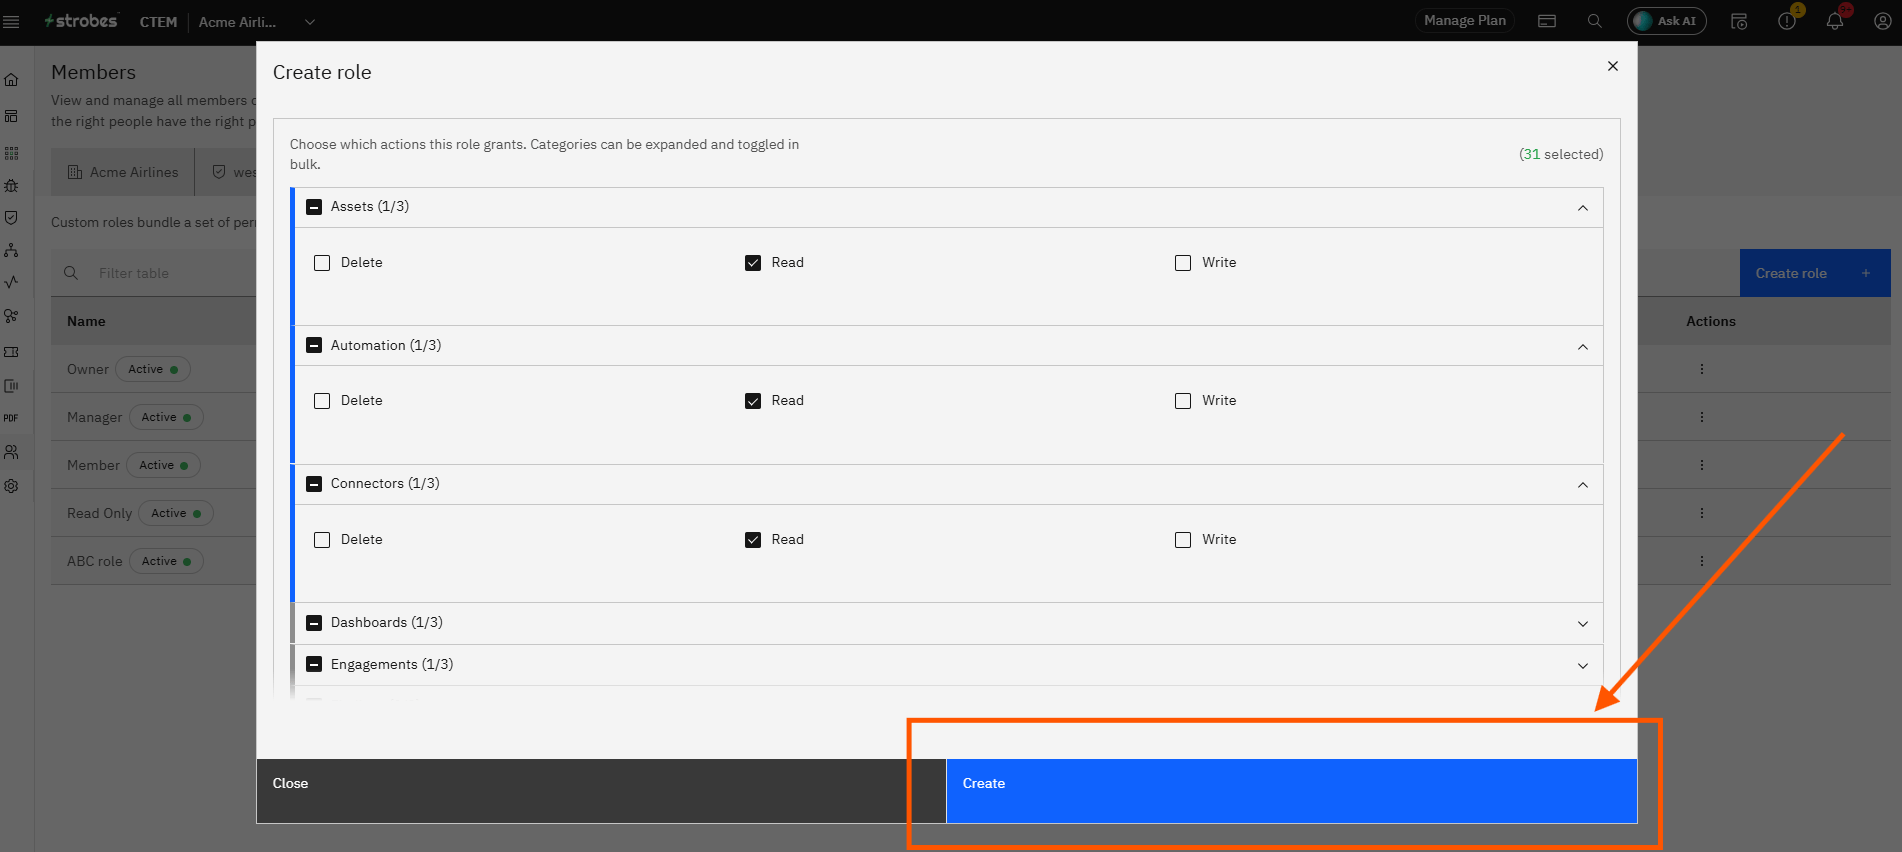Image resolution: width=1902 pixels, height=852 pixels.
Task: Expand the Engagements category chevron
Action: [1583, 666]
